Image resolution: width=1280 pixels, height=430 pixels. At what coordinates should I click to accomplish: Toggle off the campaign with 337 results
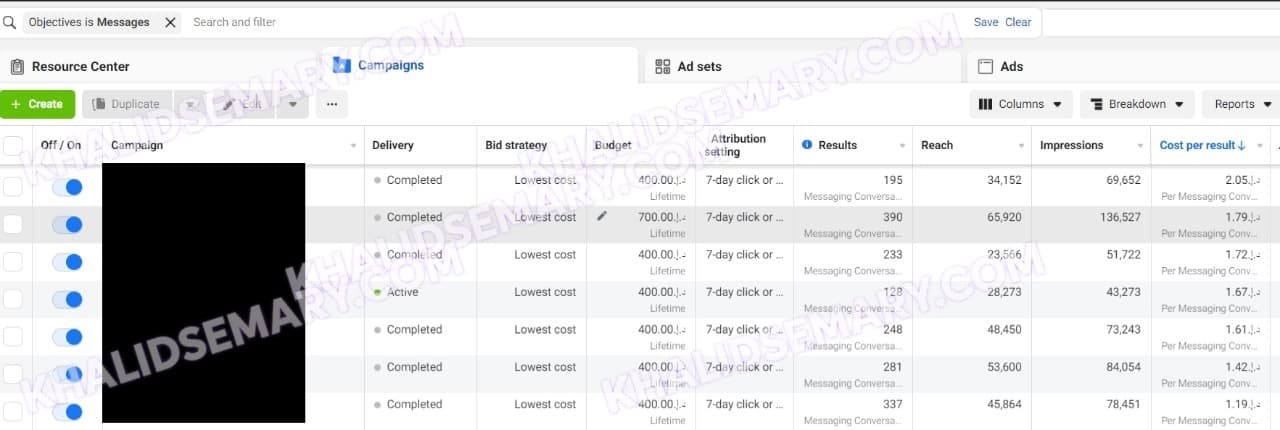click(x=67, y=411)
